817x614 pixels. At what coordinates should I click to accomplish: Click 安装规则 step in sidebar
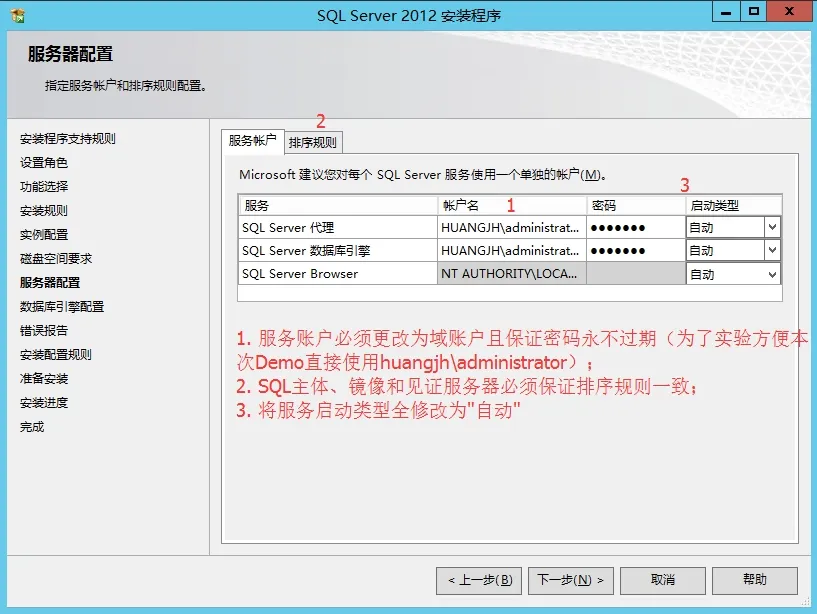(44, 211)
